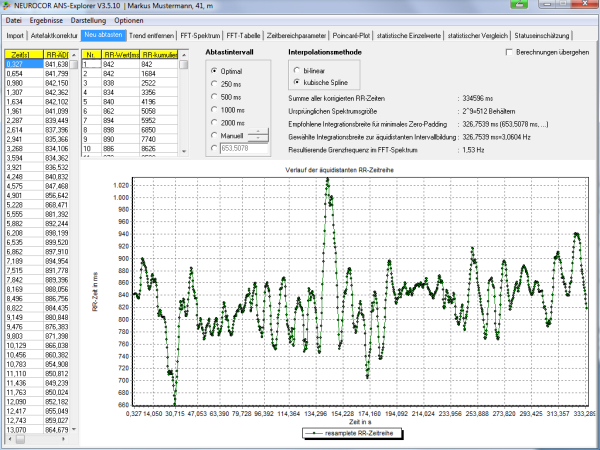Click the cell with value 868,471
Image resolution: width=600 pixels, height=450 pixels.
pos(56,205)
